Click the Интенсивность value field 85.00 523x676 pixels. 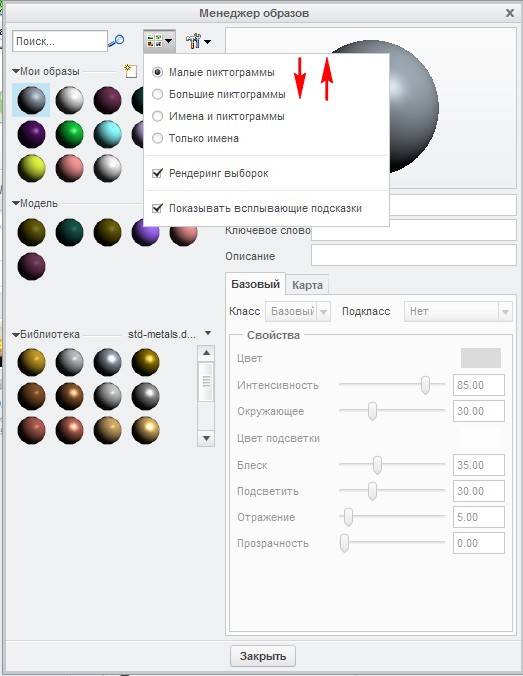(x=479, y=385)
